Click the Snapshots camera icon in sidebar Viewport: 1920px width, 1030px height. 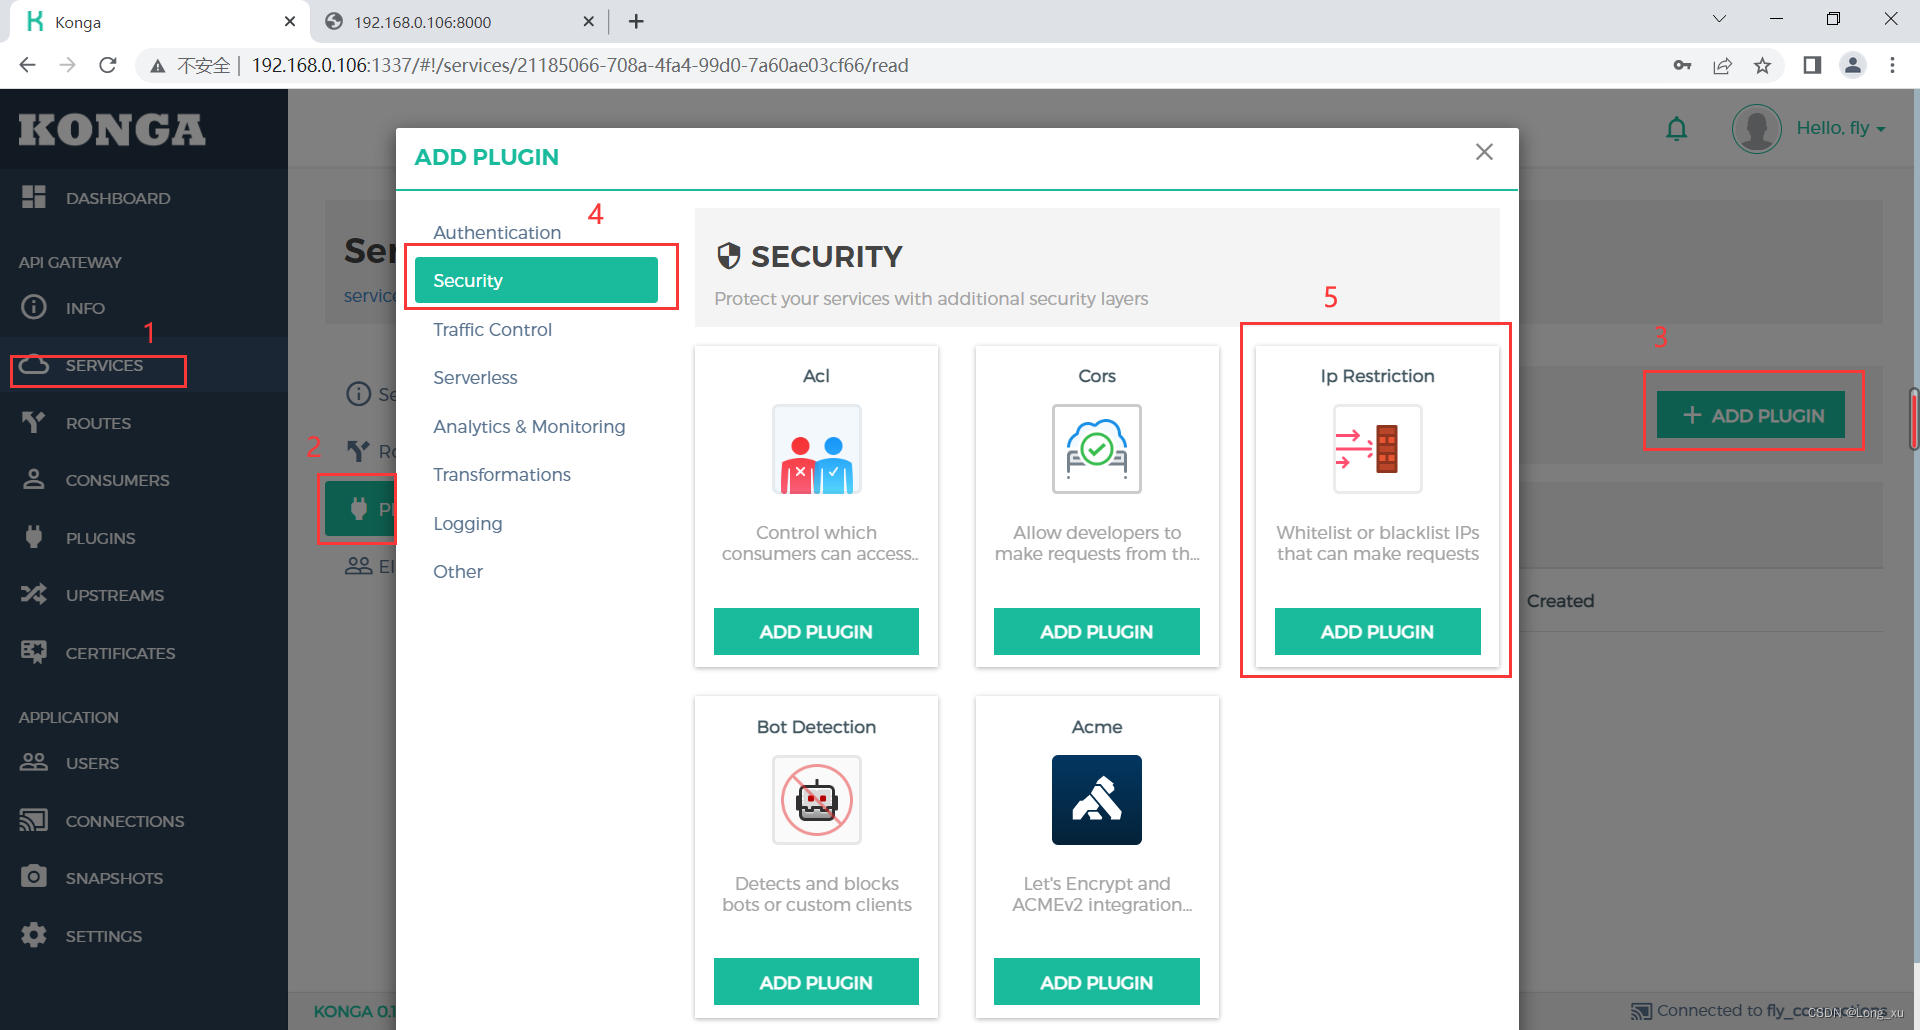pos(34,877)
